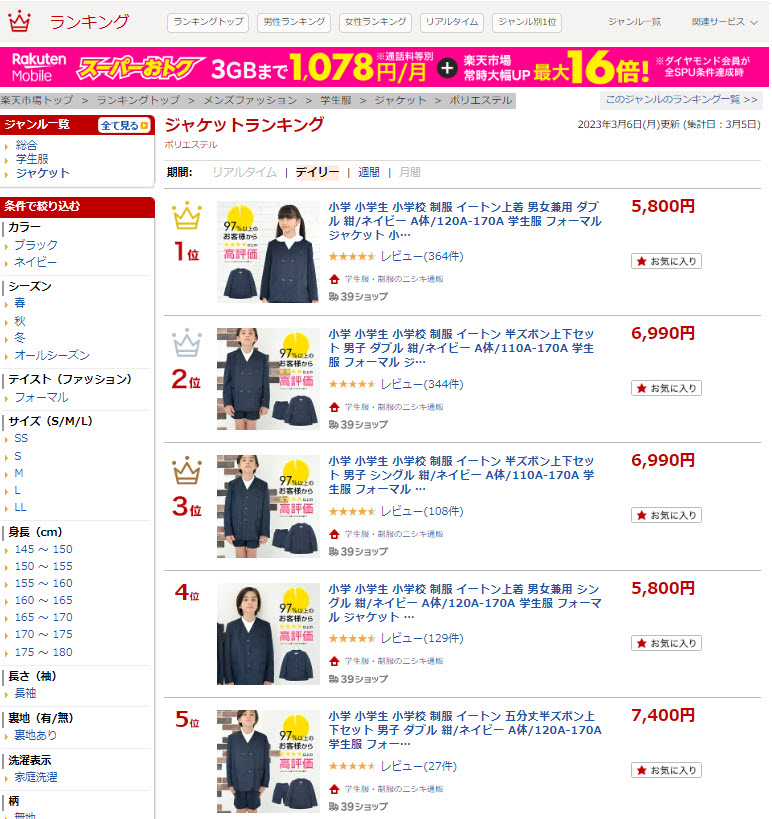Add rank 5 item to お気に入り
The height and width of the screenshot is (819, 772).
pos(666,770)
